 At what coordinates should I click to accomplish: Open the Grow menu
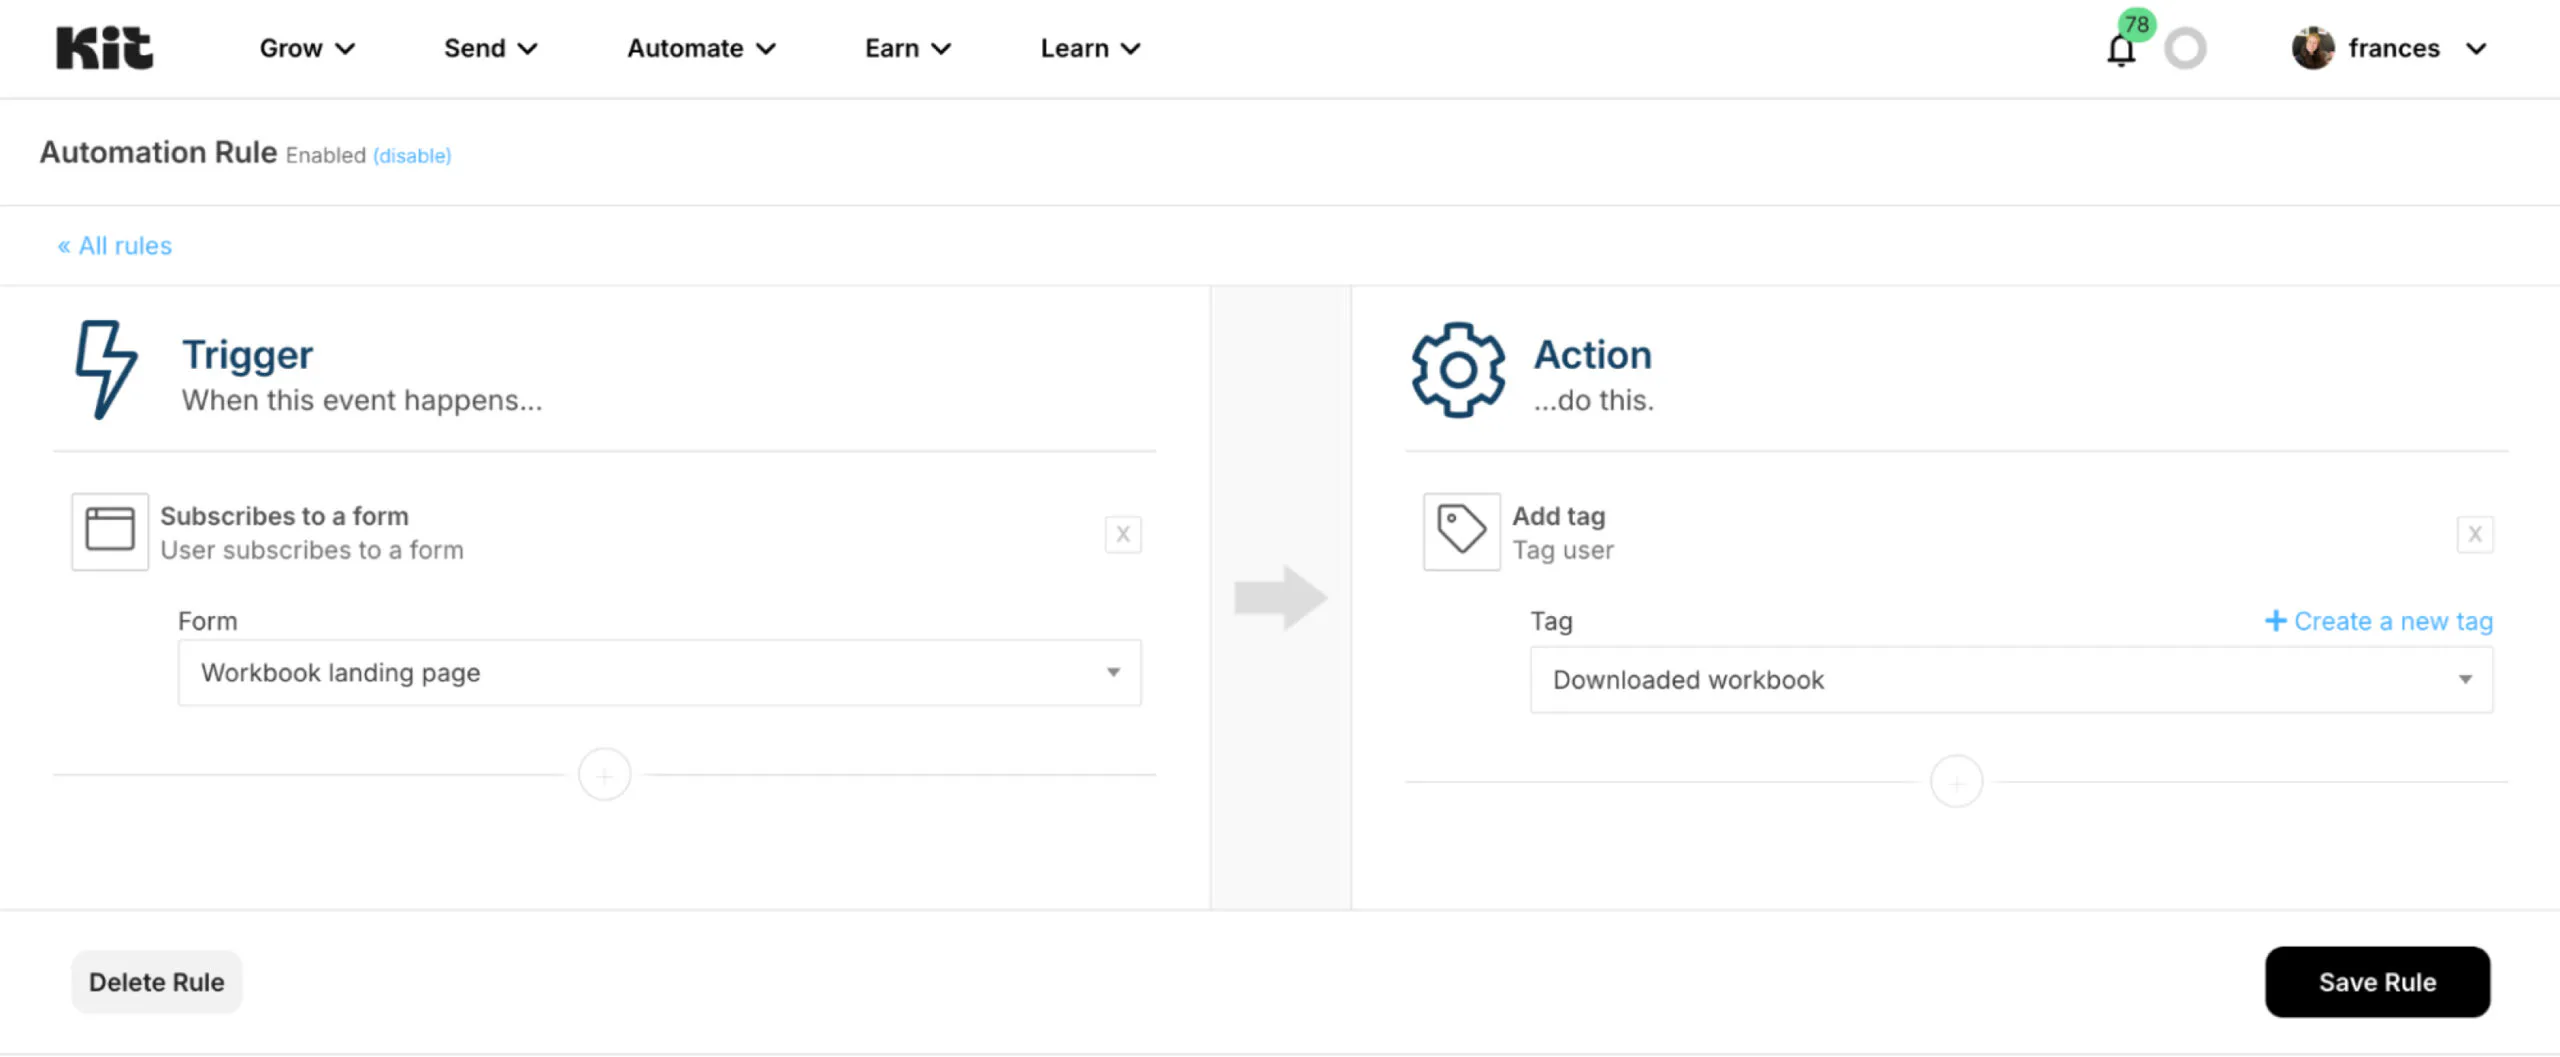pyautogui.click(x=306, y=48)
